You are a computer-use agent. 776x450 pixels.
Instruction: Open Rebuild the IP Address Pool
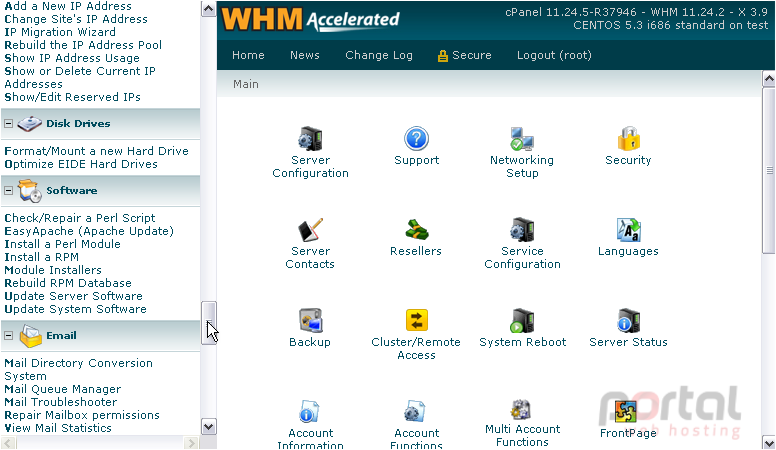(x=83, y=45)
